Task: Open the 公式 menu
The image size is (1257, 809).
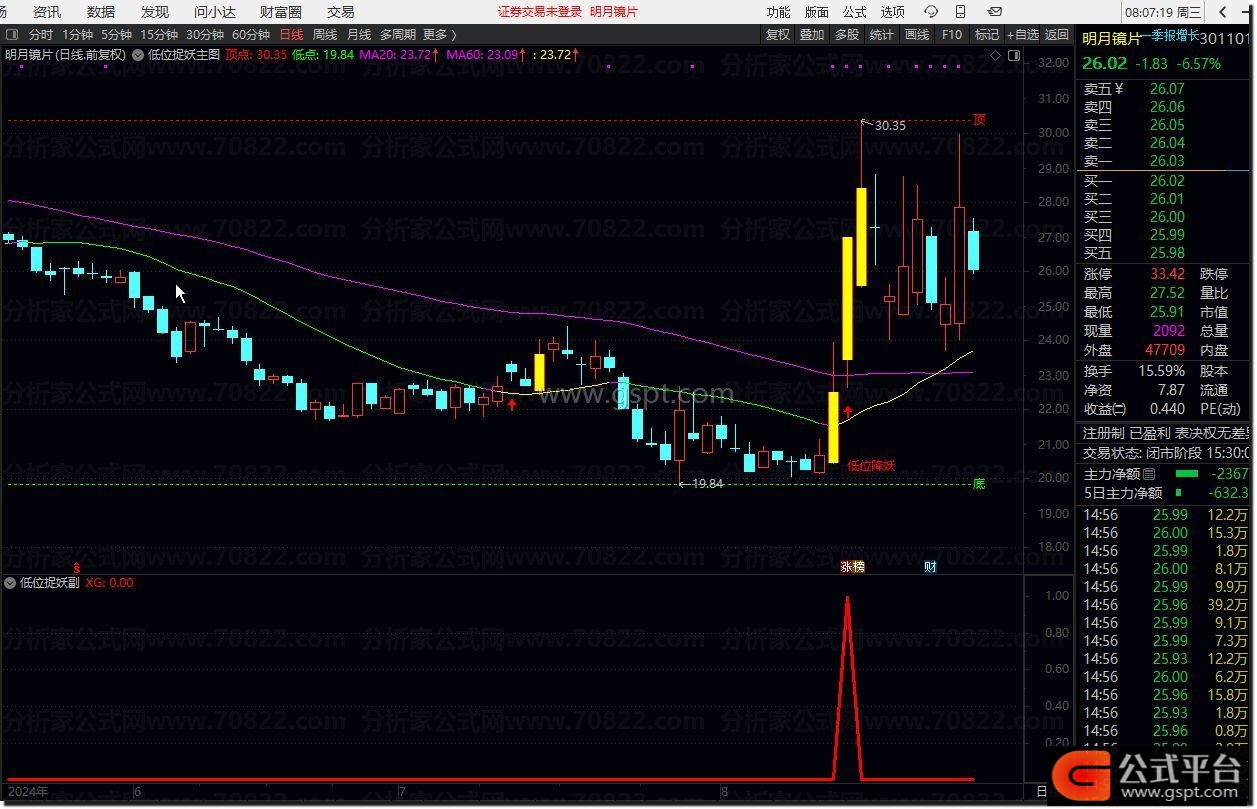Action: [x=854, y=12]
